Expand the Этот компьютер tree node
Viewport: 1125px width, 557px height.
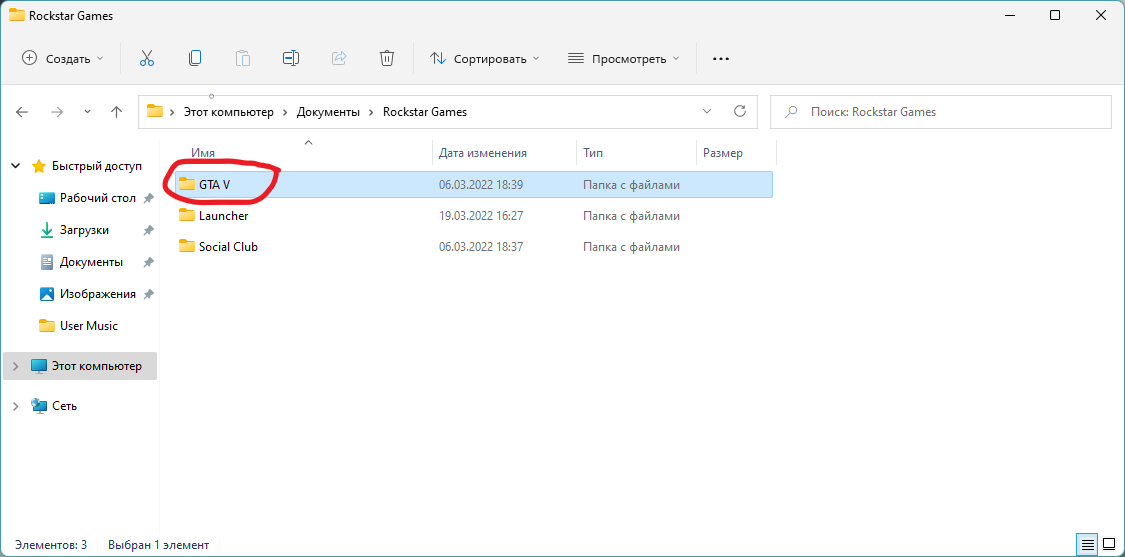pyautogui.click(x=16, y=366)
